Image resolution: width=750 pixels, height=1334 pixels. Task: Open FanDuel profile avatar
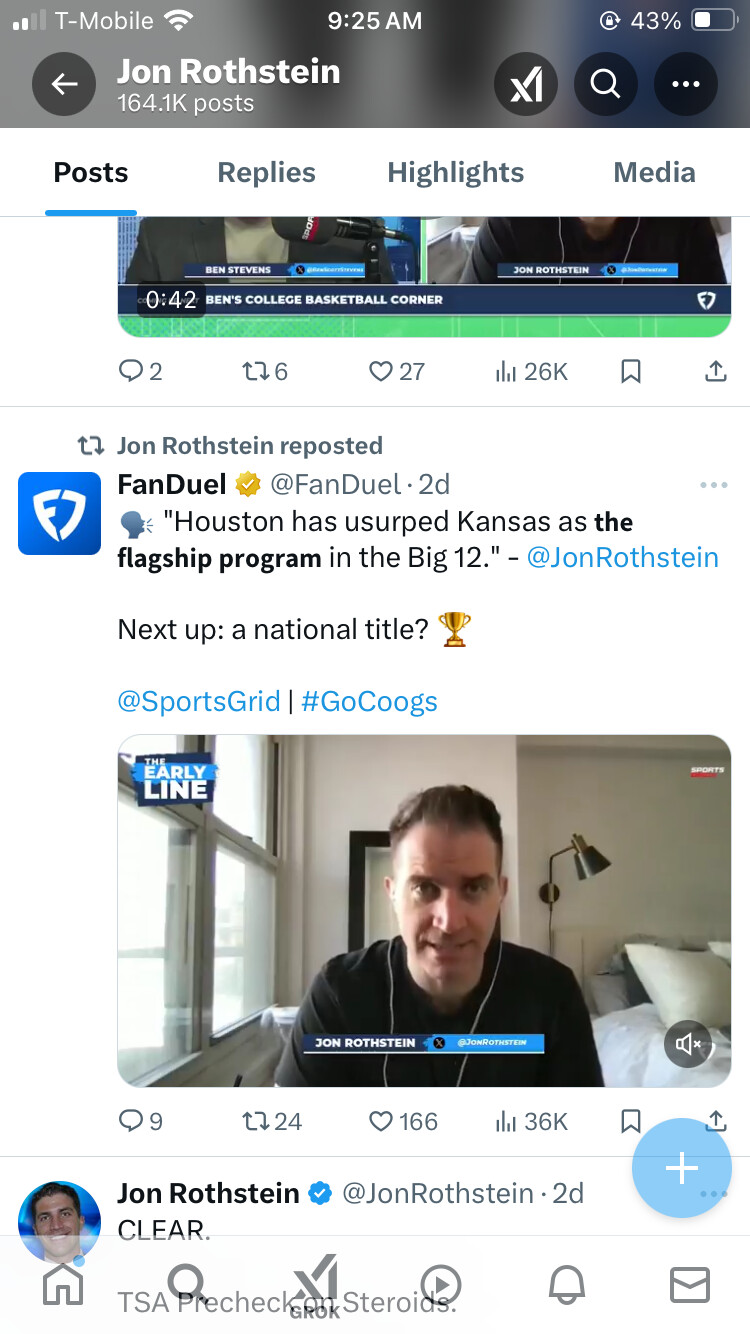(59, 513)
